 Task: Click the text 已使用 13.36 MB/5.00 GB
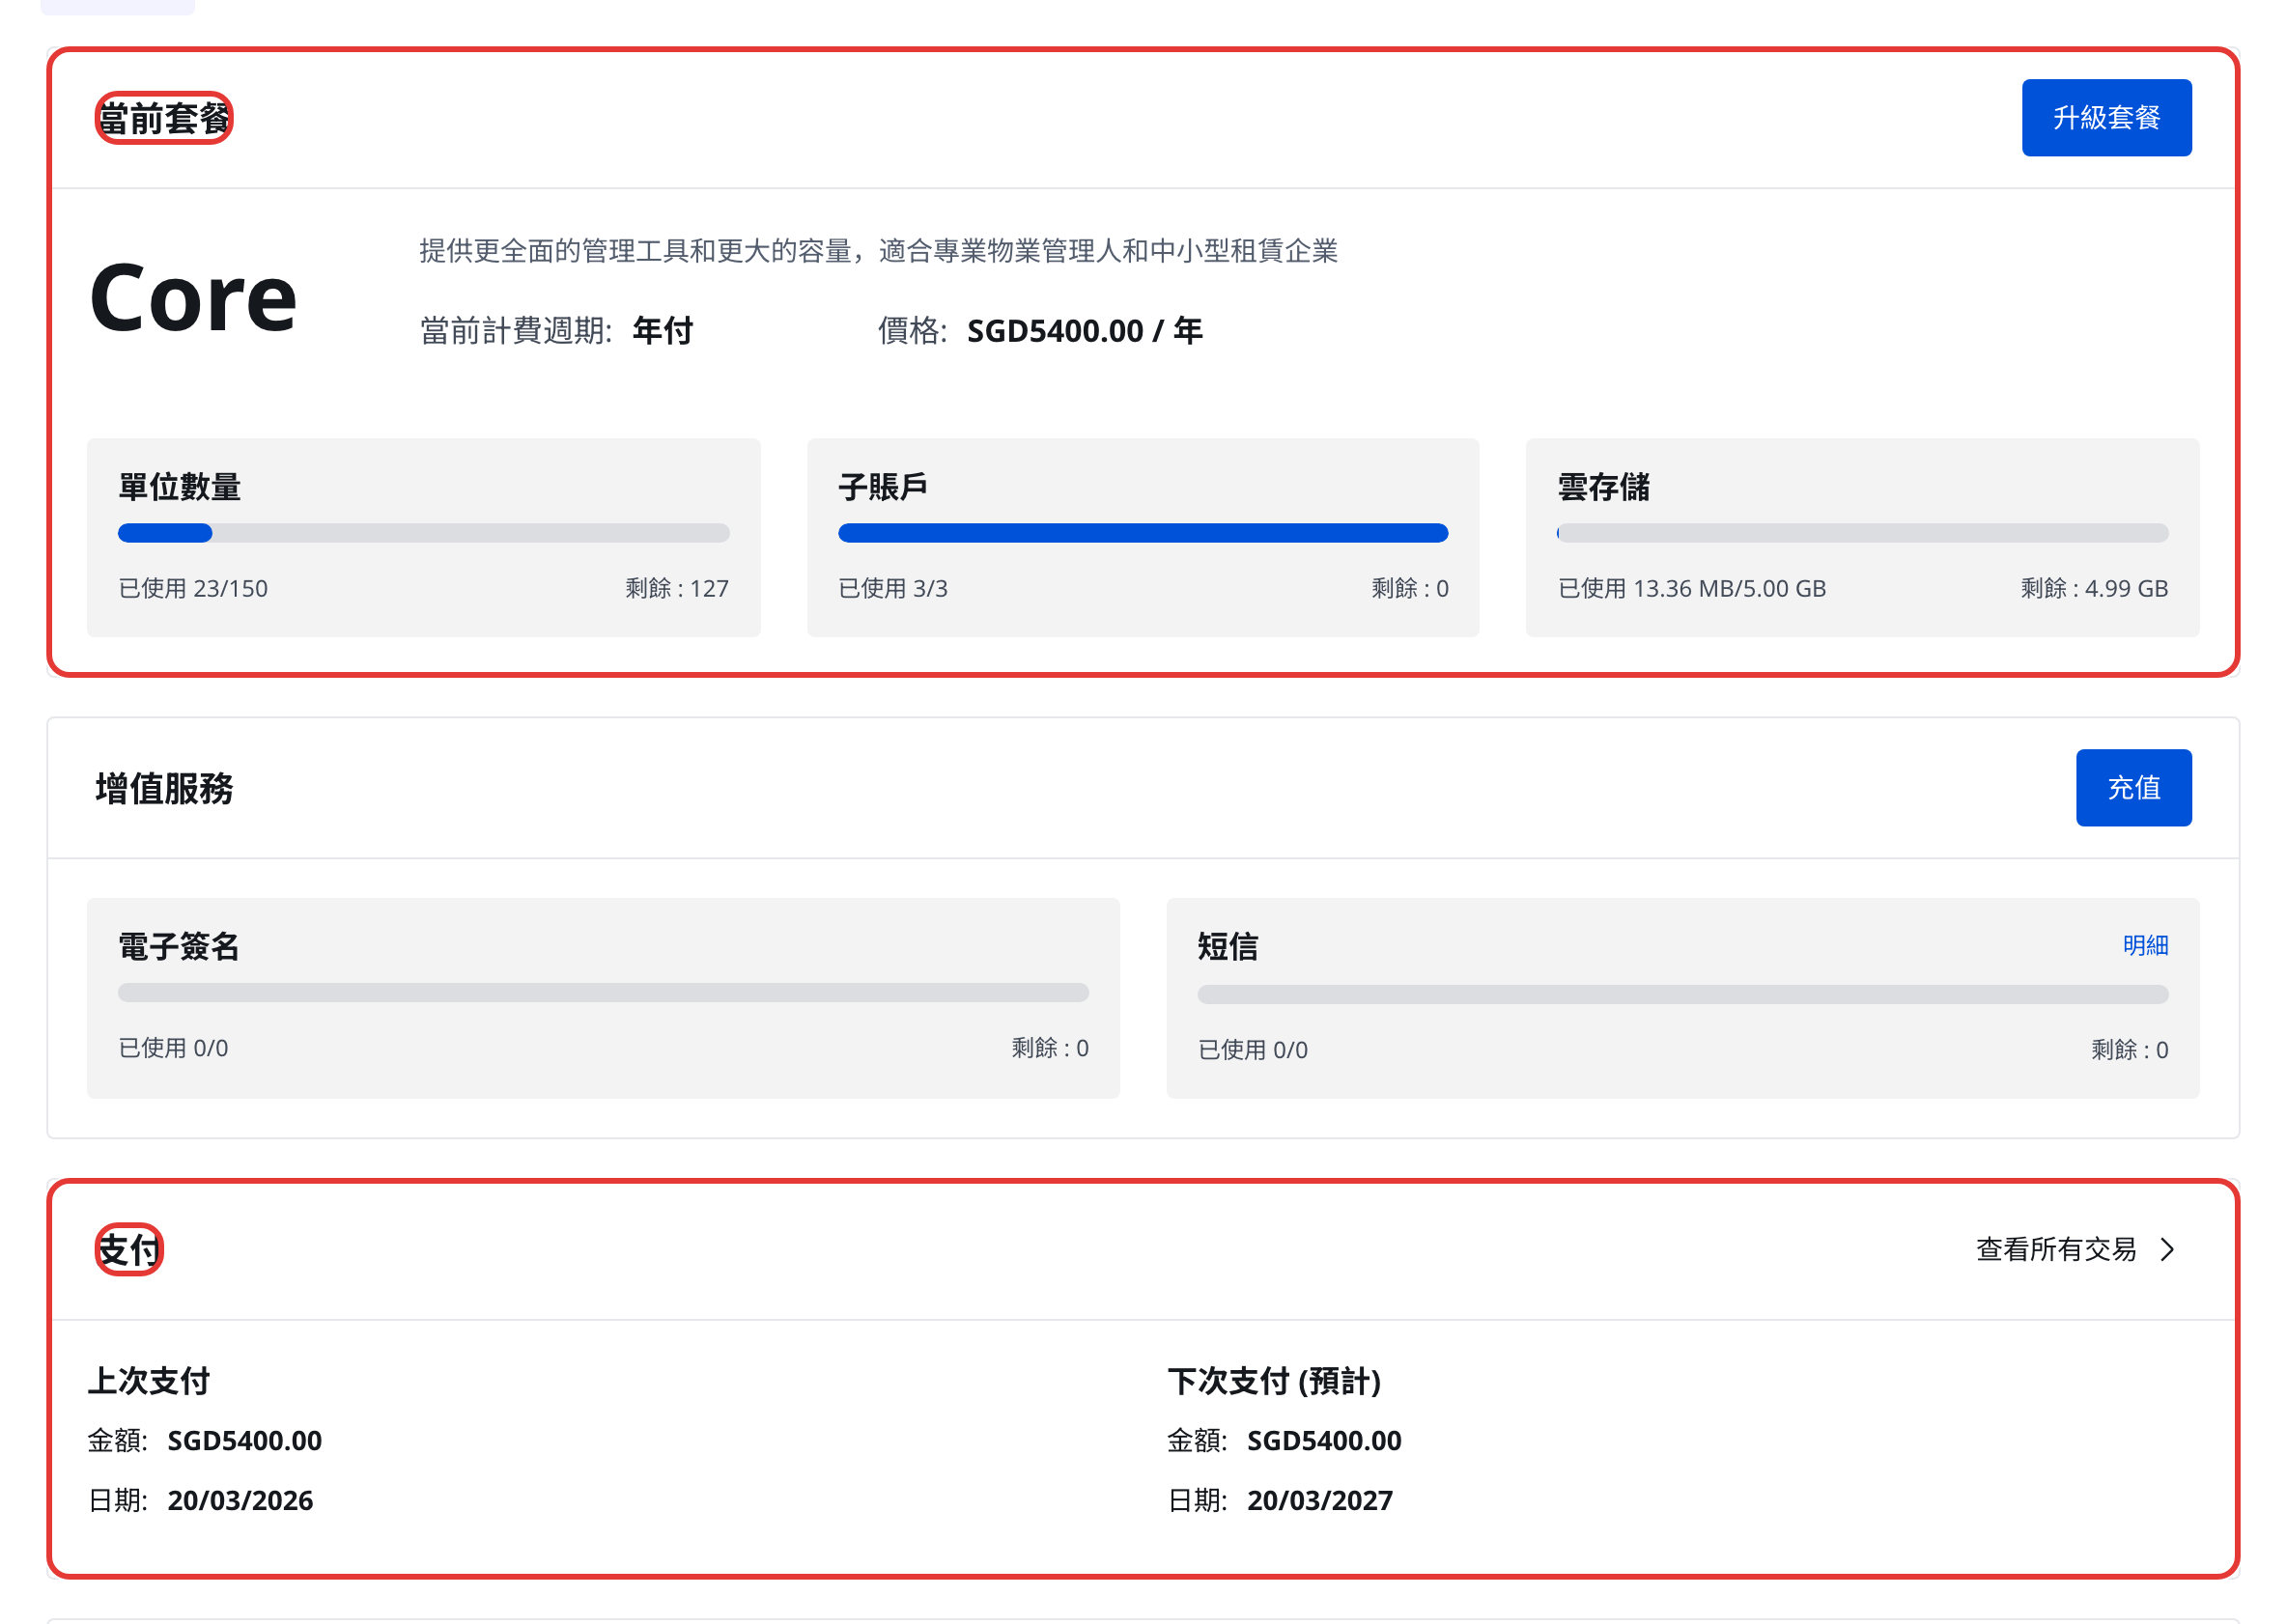tap(1692, 588)
